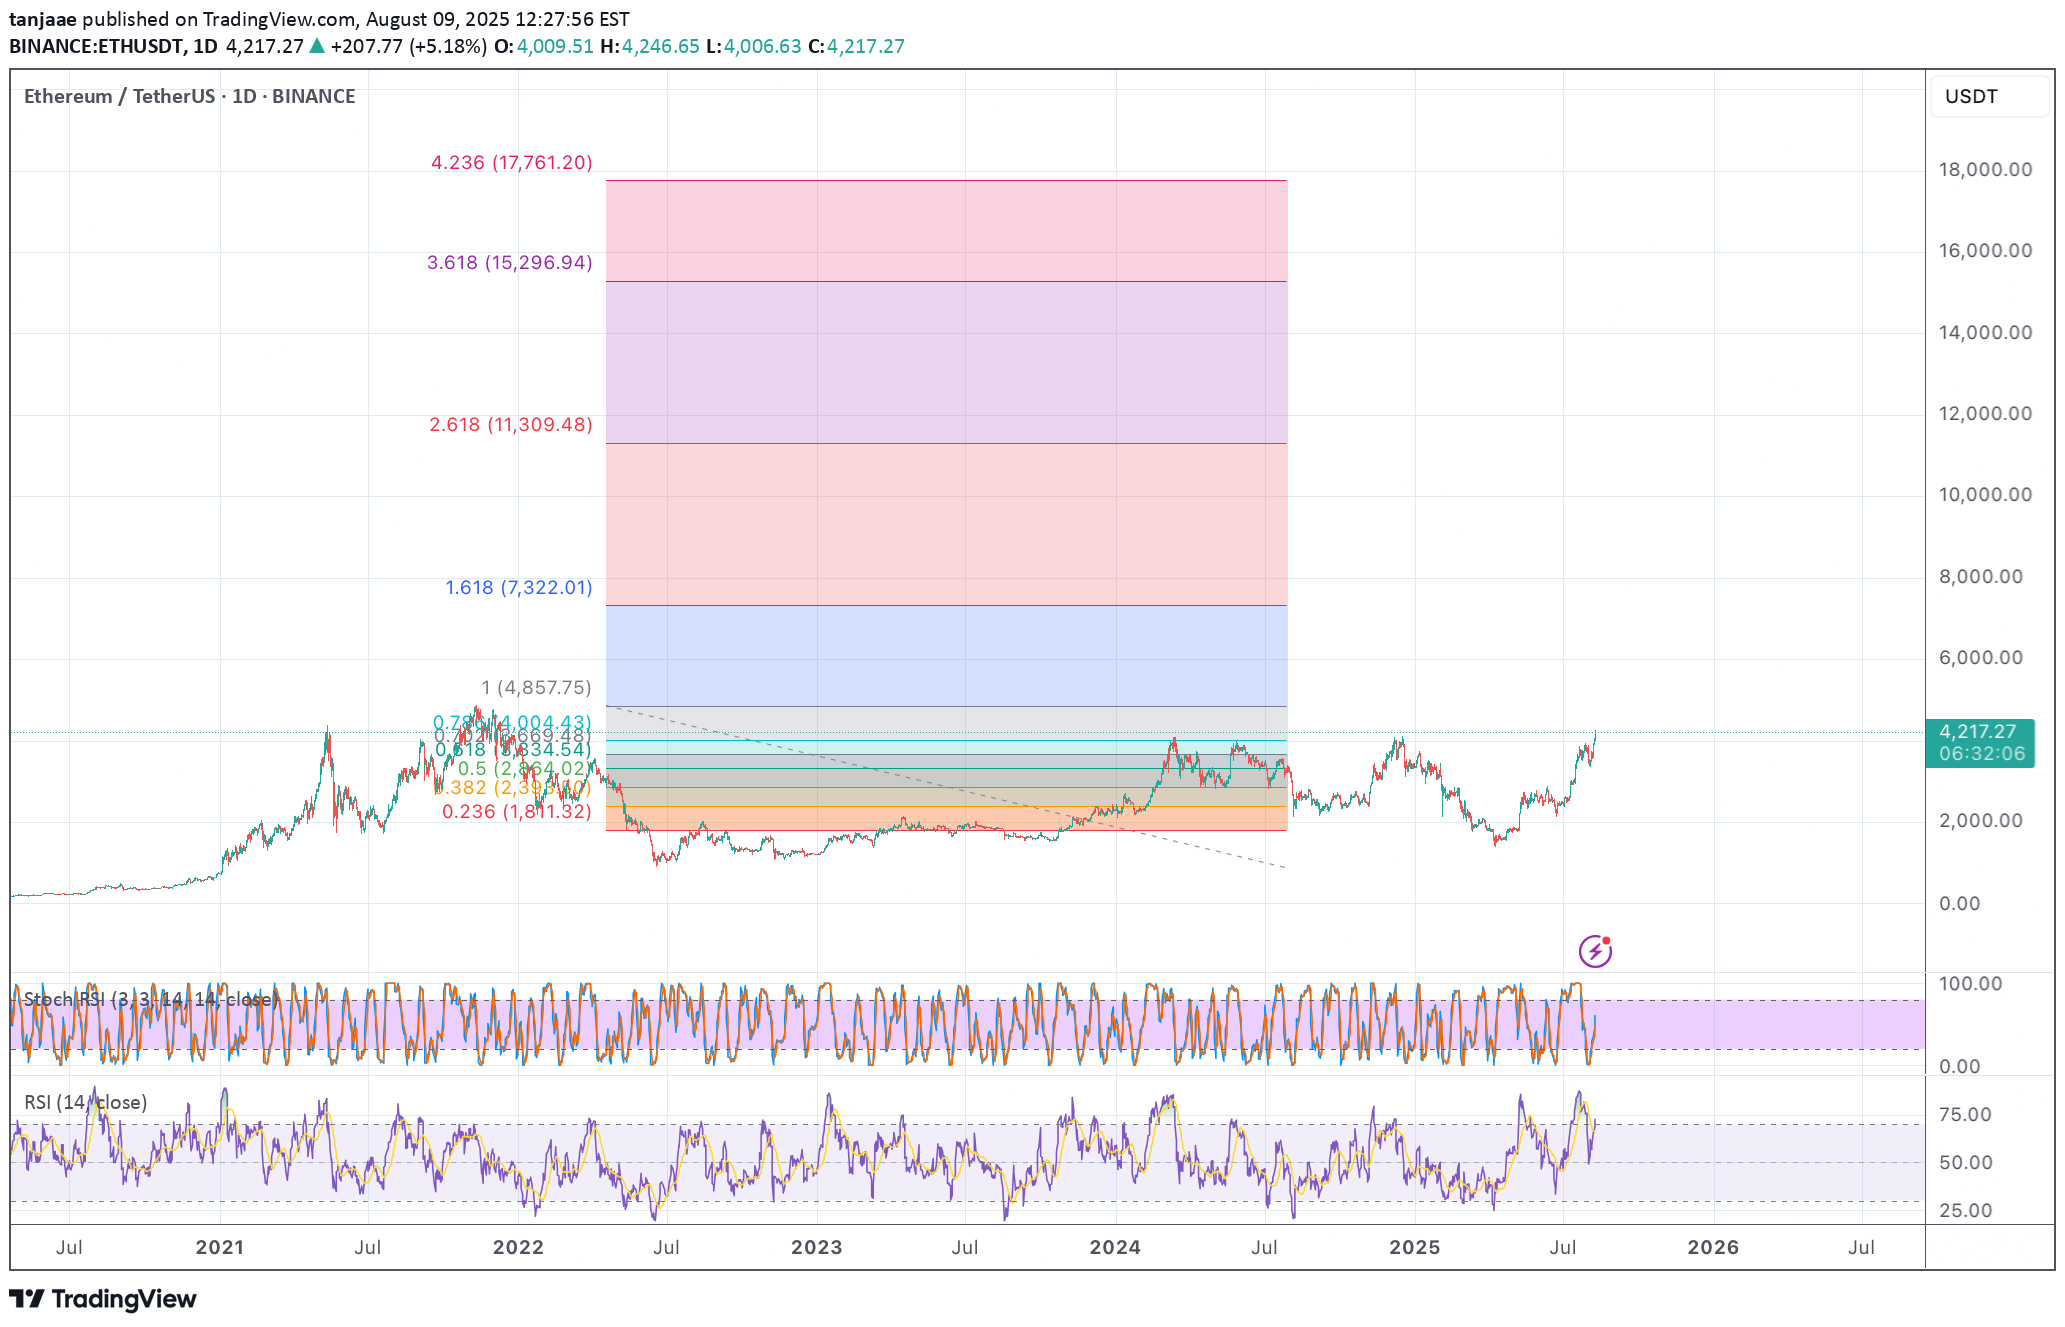Click the 18,000.00 price axis label

[x=1985, y=169]
